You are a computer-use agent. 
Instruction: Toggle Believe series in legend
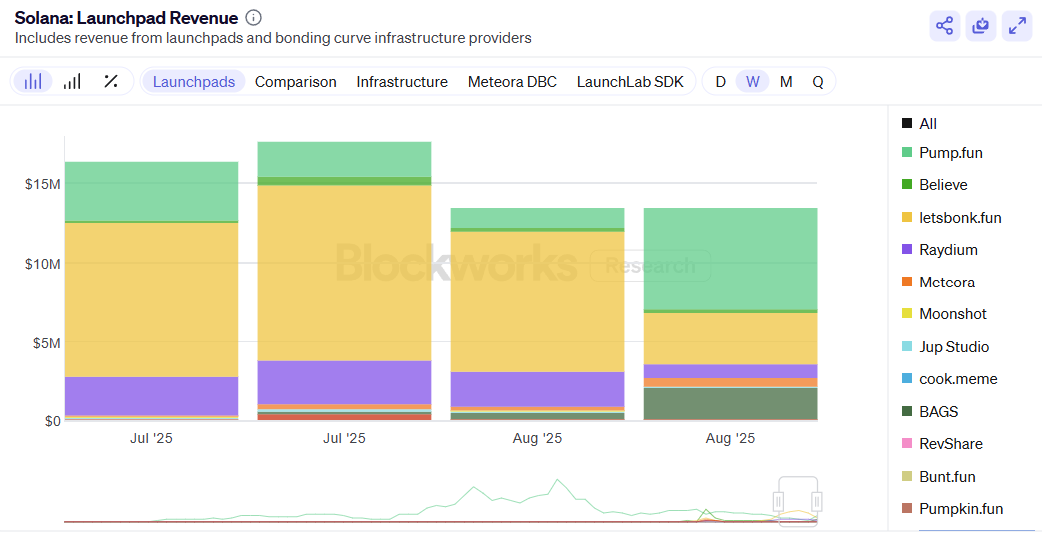[934, 185]
